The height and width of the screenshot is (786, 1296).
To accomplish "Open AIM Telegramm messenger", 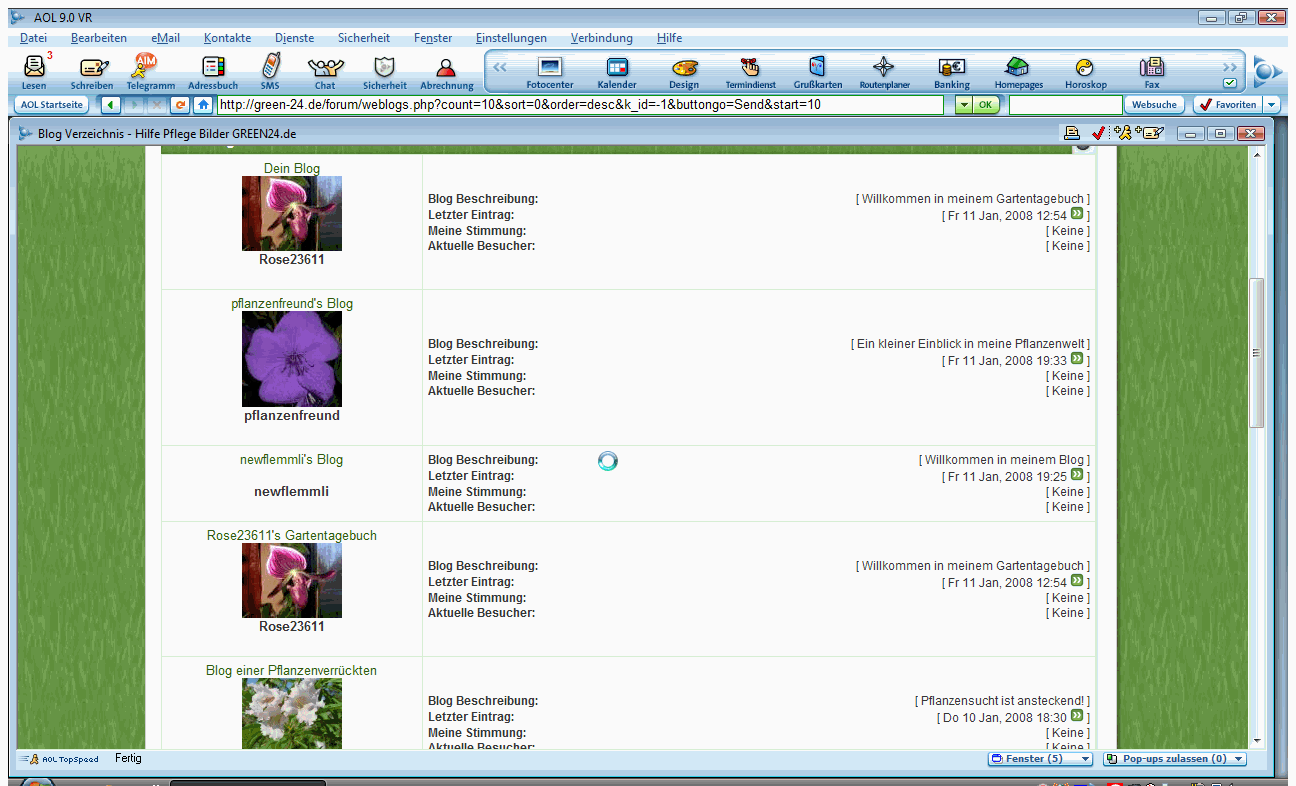I will point(150,73).
